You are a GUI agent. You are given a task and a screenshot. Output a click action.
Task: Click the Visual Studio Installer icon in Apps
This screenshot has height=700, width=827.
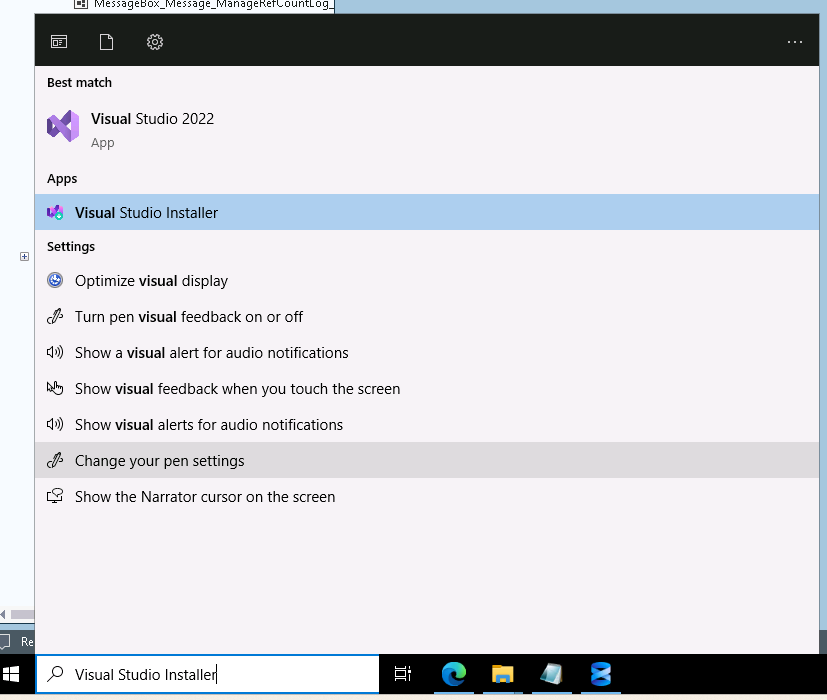(x=55, y=212)
